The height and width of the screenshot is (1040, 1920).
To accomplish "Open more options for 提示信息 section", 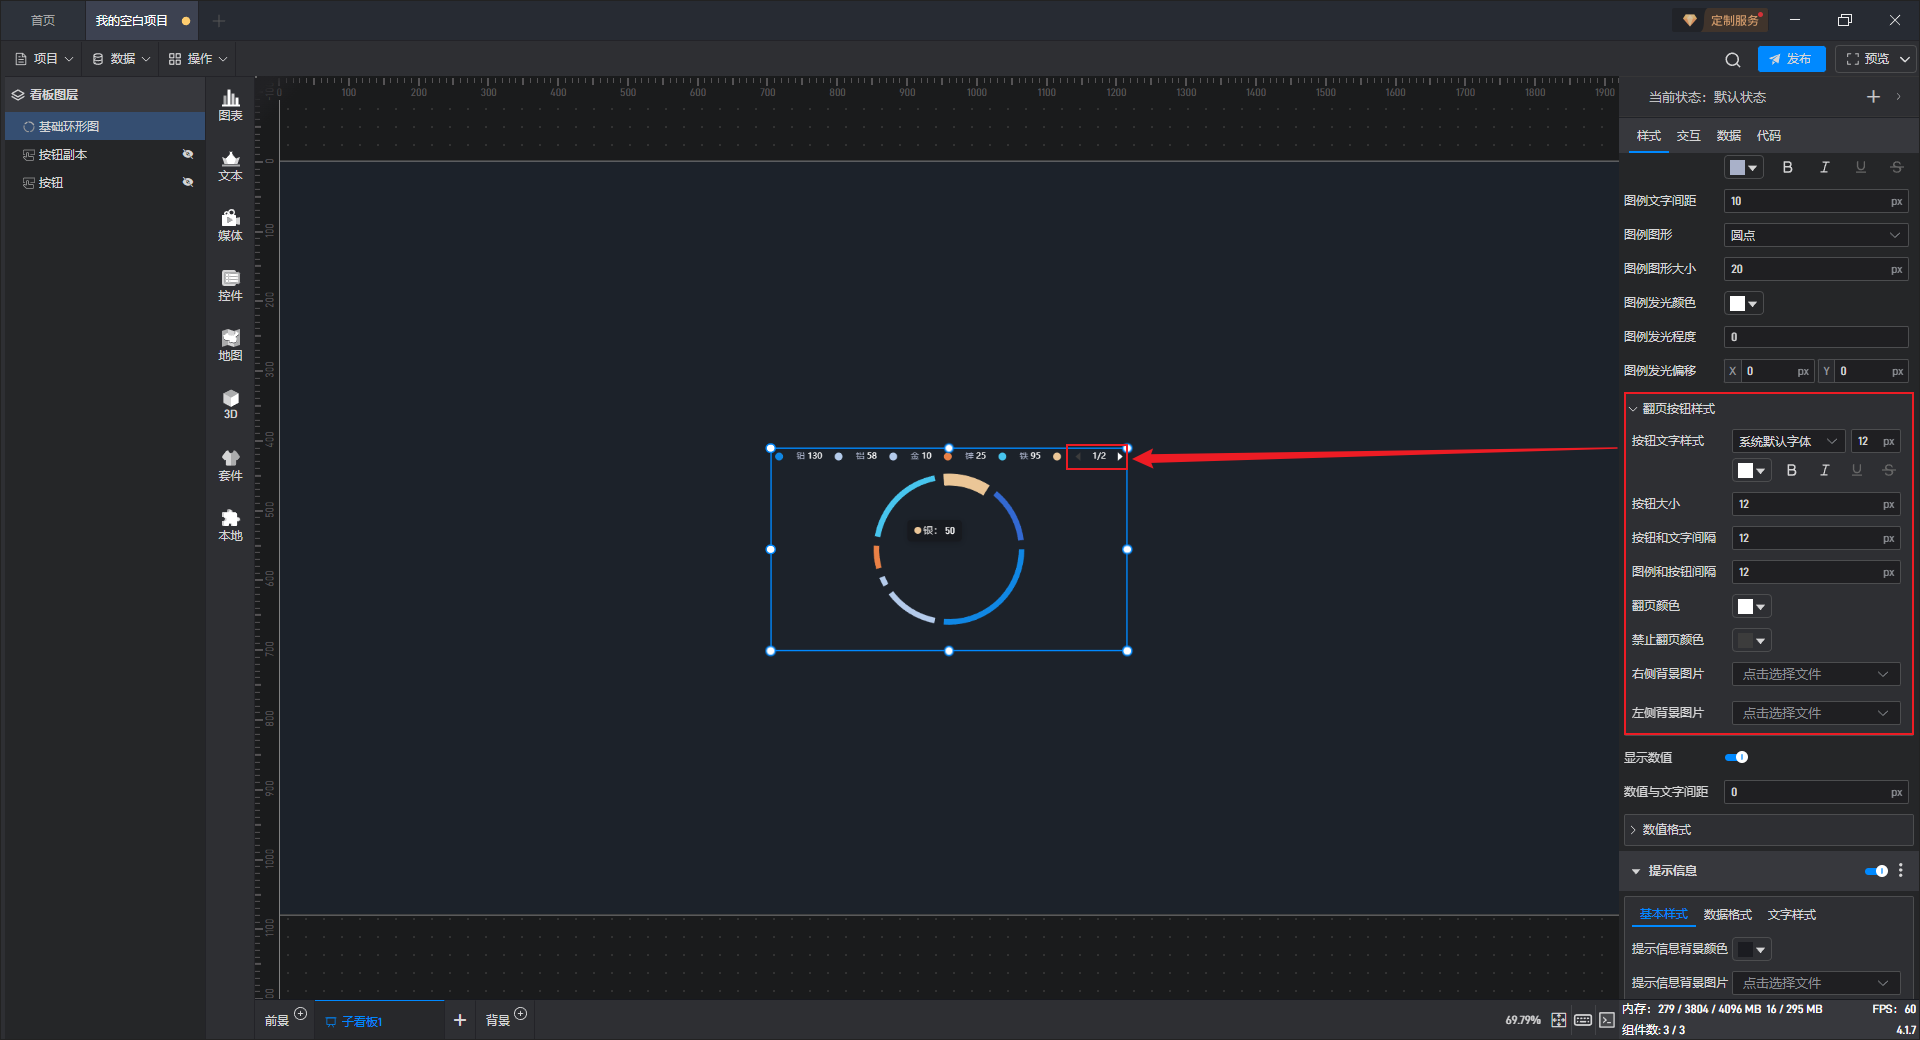I will click(x=1901, y=871).
